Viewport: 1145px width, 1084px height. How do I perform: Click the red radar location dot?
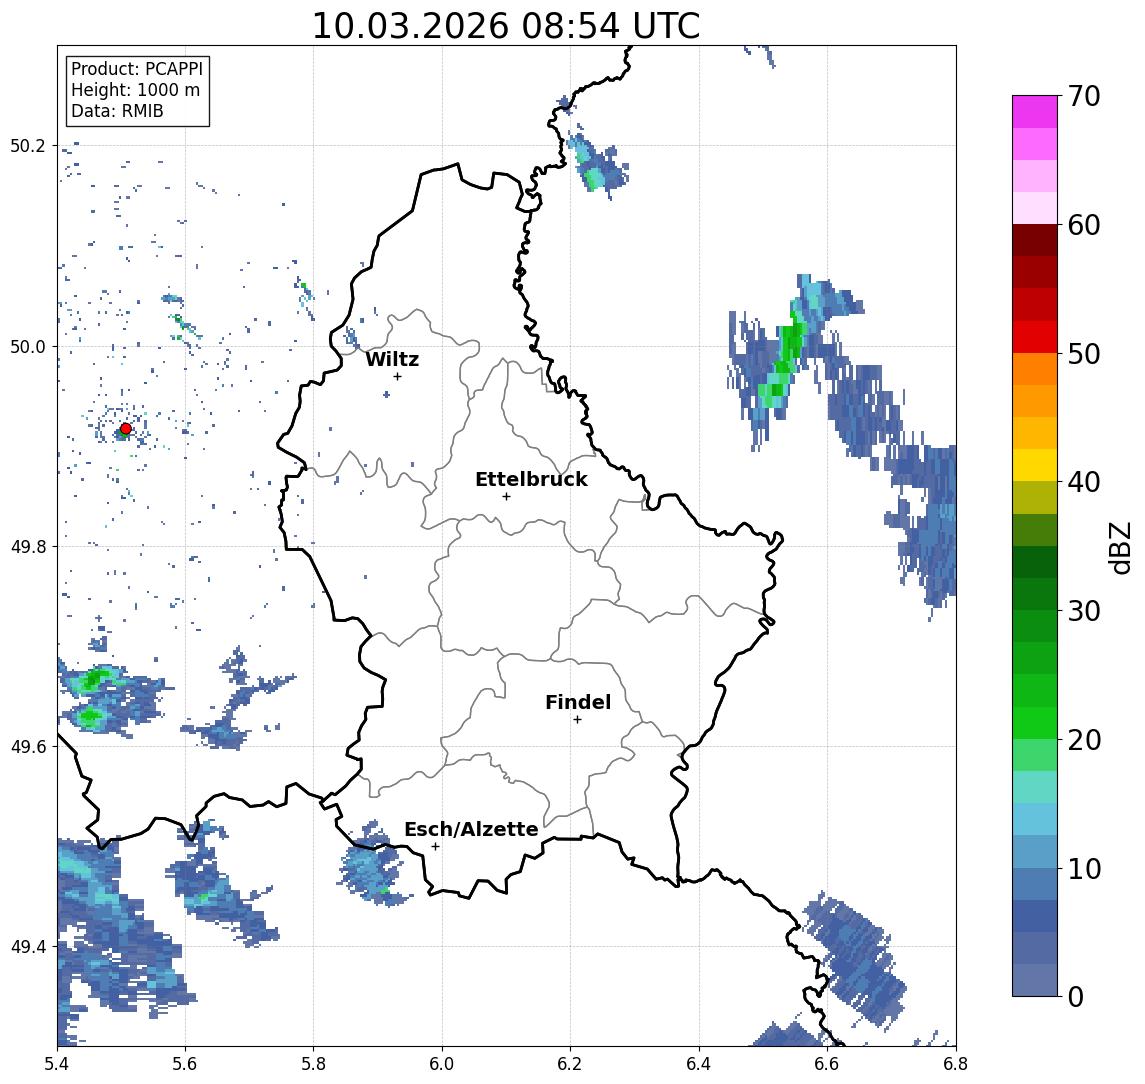tap(126, 429)
